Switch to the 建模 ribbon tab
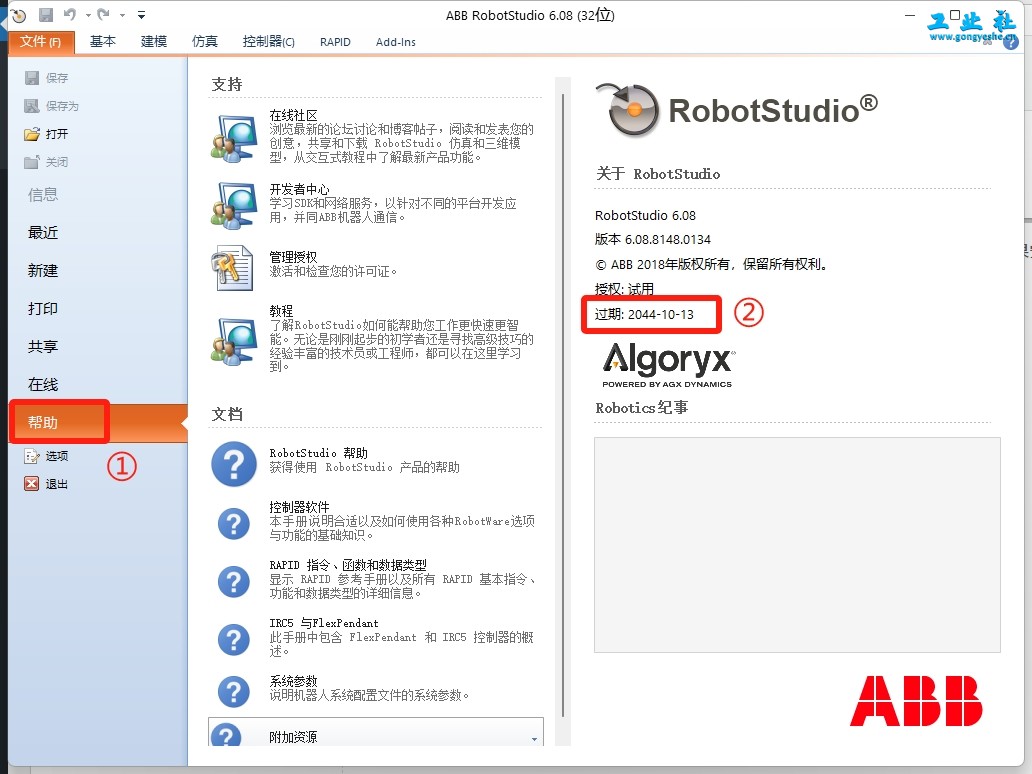 tap(154, 41)
